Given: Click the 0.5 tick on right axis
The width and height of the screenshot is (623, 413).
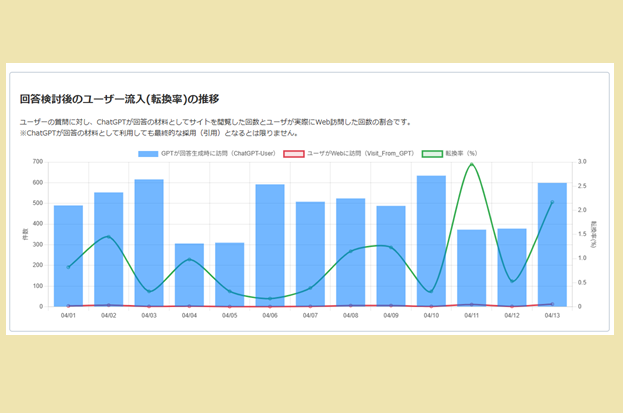Looking at the screenshot, I should [x=582, y=283].
